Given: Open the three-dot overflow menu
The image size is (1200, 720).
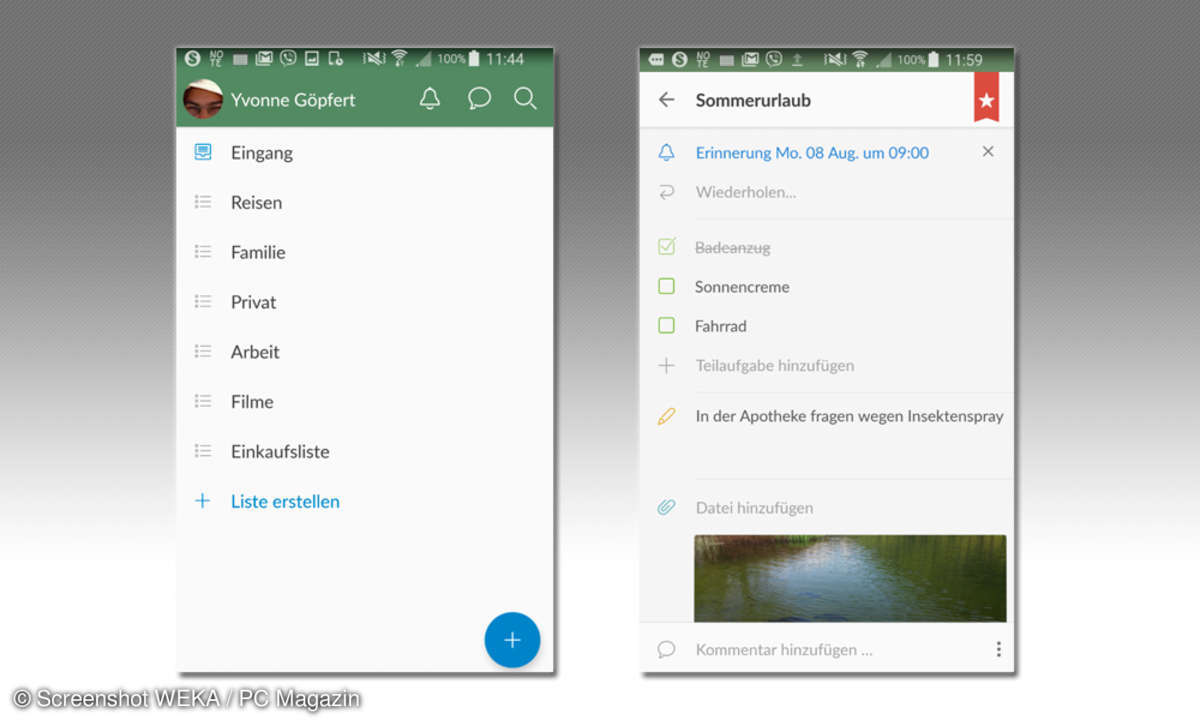Looking at the screenshot, I should tap(998, 649).
